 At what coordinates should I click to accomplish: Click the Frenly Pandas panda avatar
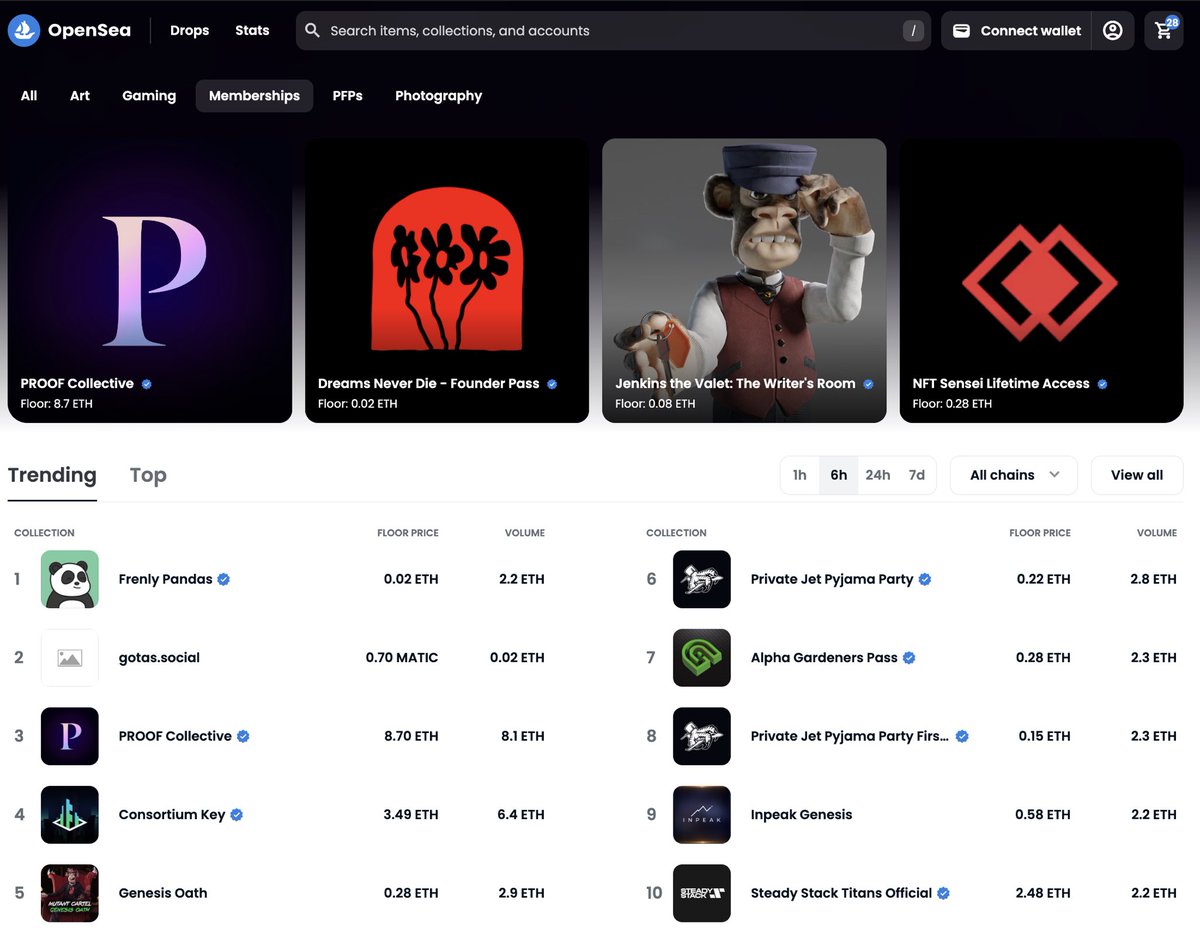coord(70,579)
